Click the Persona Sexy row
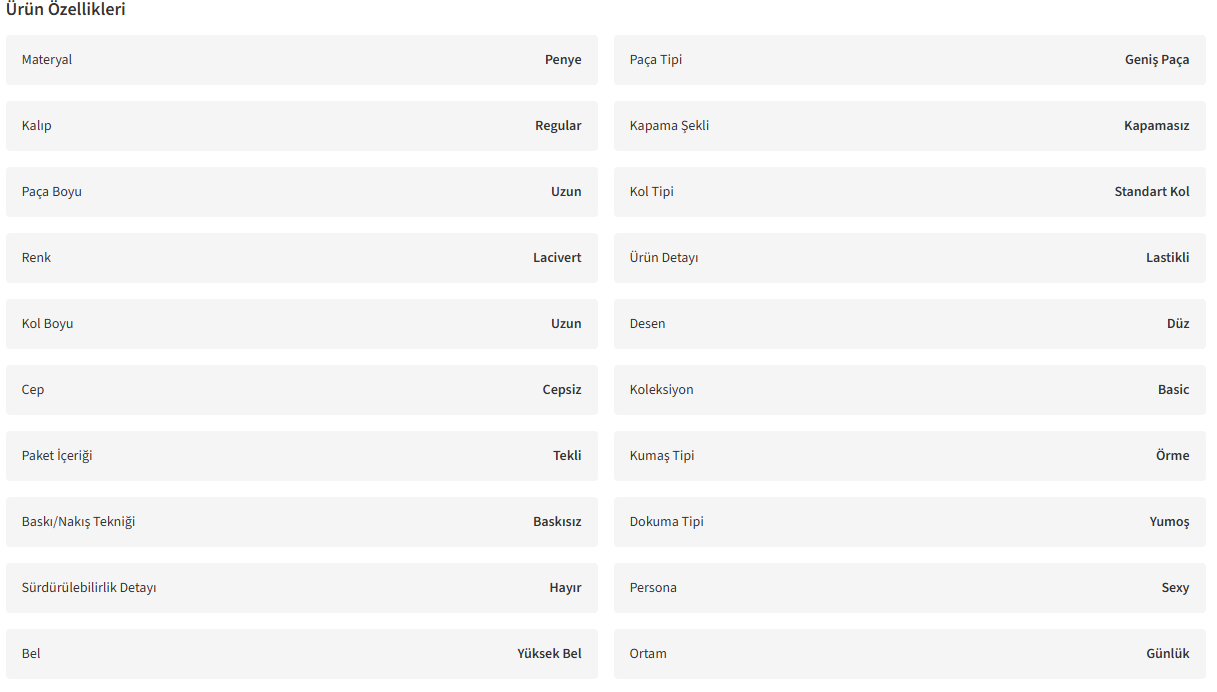 tap(910, 588)
